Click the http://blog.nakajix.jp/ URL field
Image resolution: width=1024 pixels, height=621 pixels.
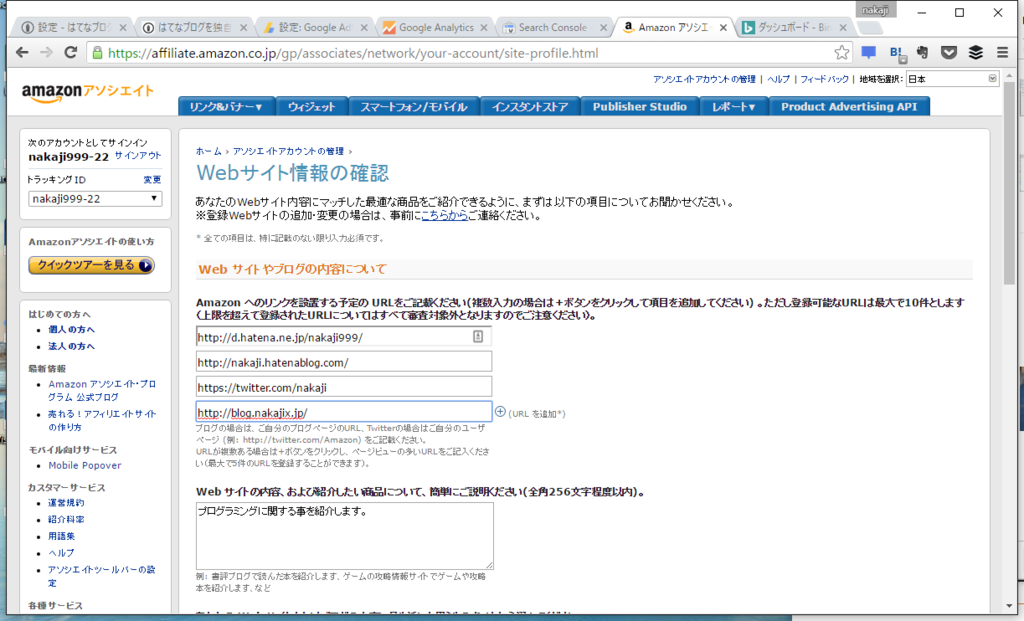pyautogui.click(x=344, y=412)
